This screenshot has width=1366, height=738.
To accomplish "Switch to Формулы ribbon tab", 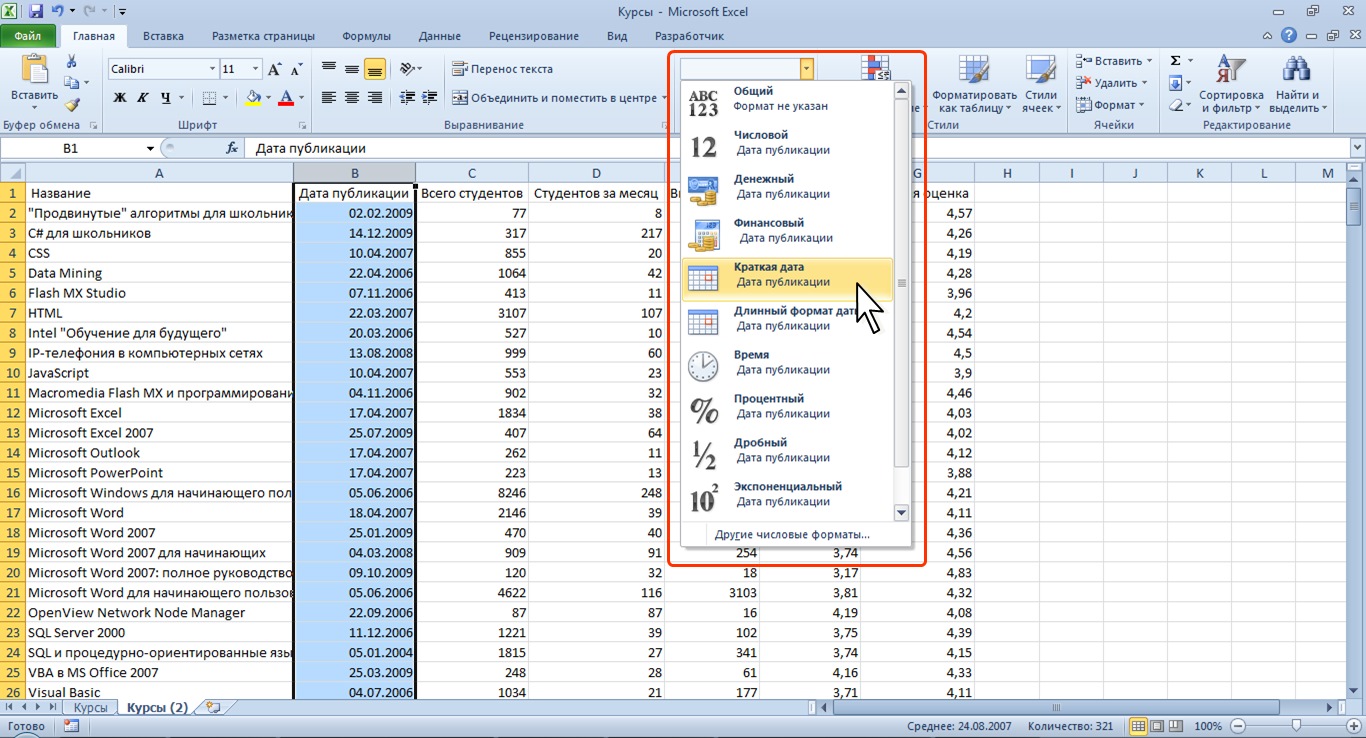I will pos(367,36).
